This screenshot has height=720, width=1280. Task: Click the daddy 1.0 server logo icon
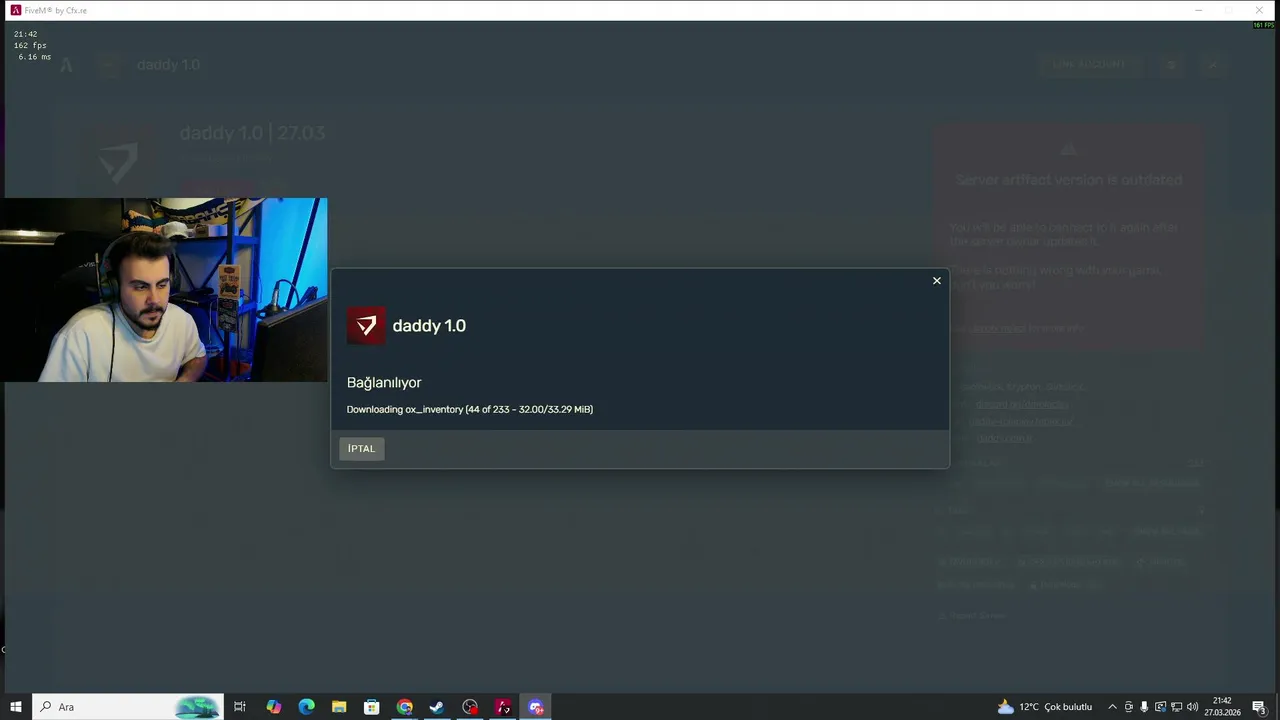pyautogui.click(x=366, y=326)
